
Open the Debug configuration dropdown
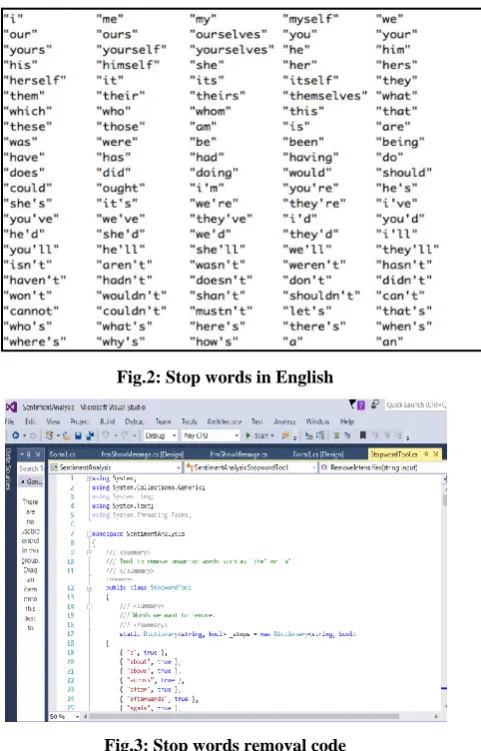(160, 435)
